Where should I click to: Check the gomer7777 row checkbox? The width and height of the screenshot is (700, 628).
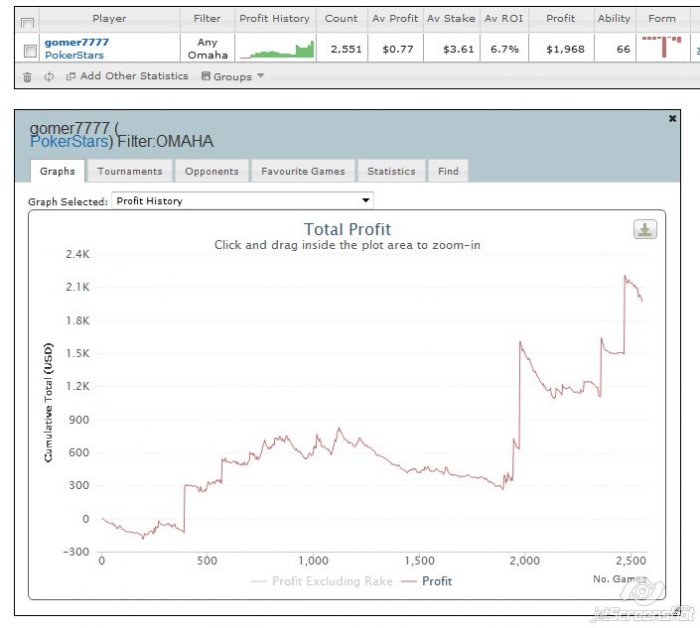point(30,50)
